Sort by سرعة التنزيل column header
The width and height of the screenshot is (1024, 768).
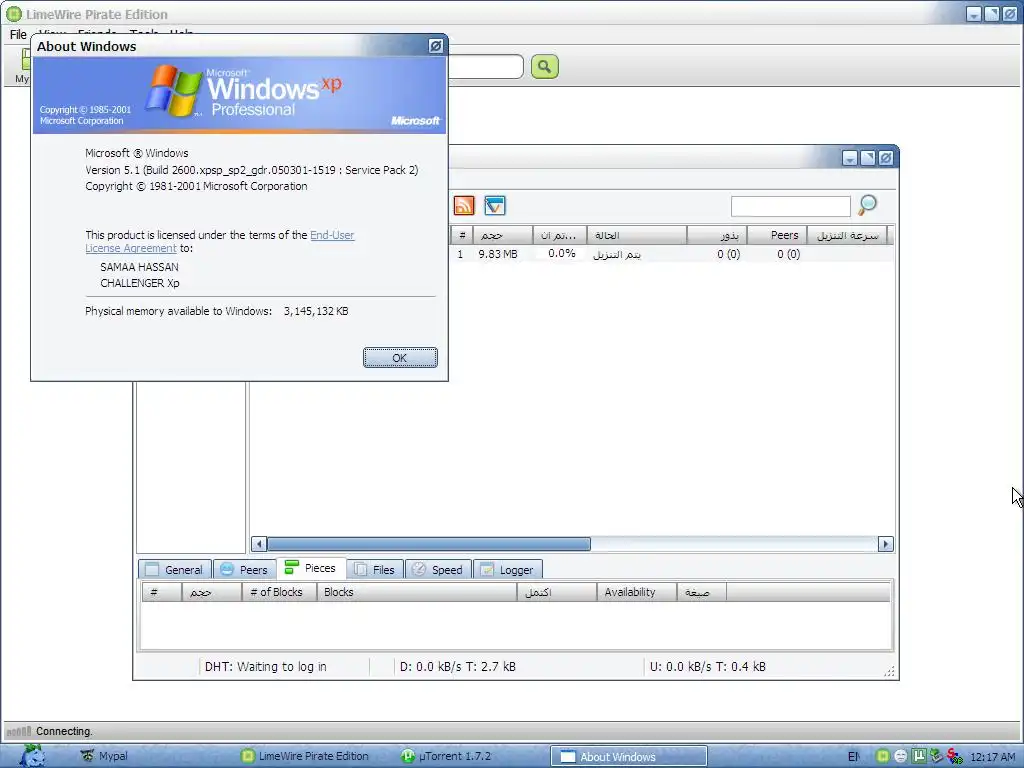pyautogui.click(x=847, y=235)
